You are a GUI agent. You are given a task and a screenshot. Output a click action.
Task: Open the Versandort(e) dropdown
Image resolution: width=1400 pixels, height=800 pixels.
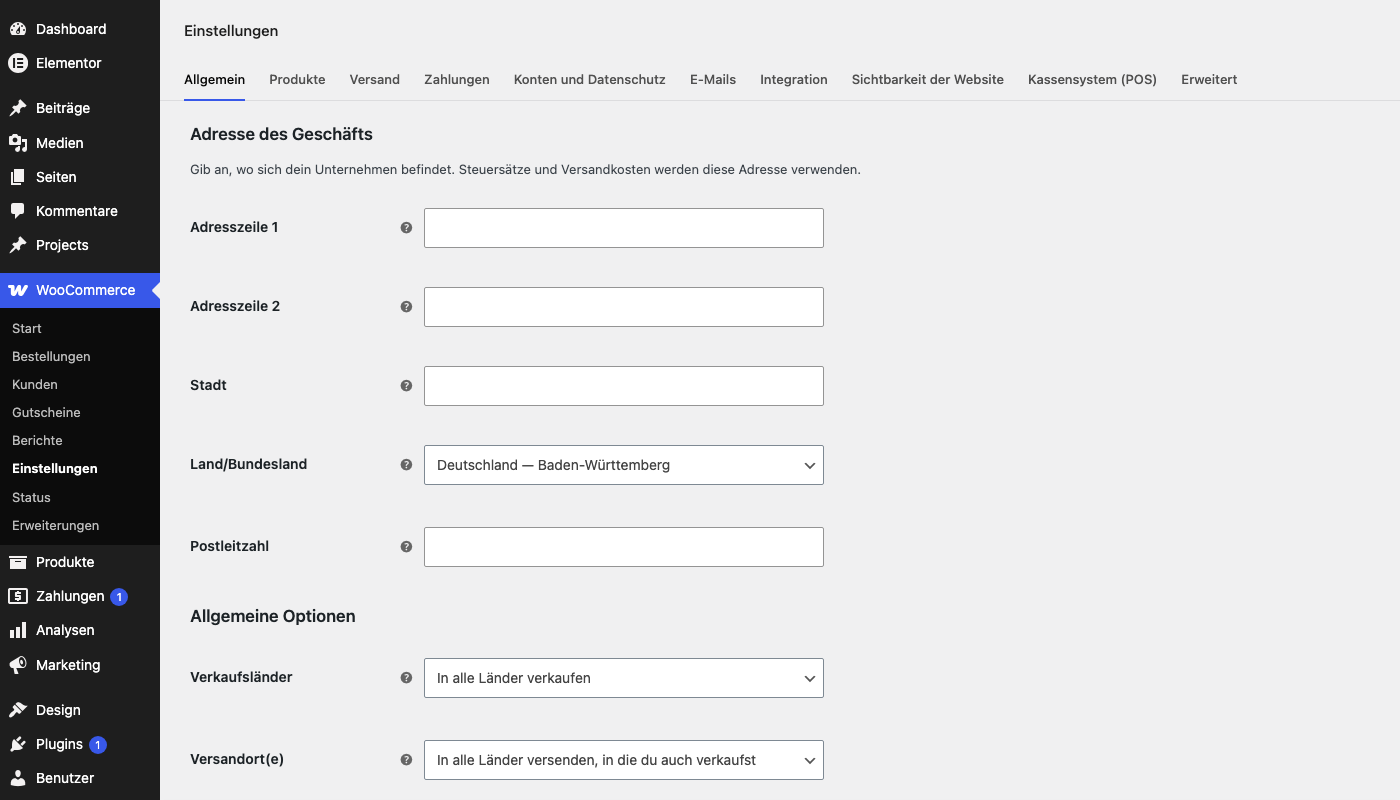click(624, 760)
